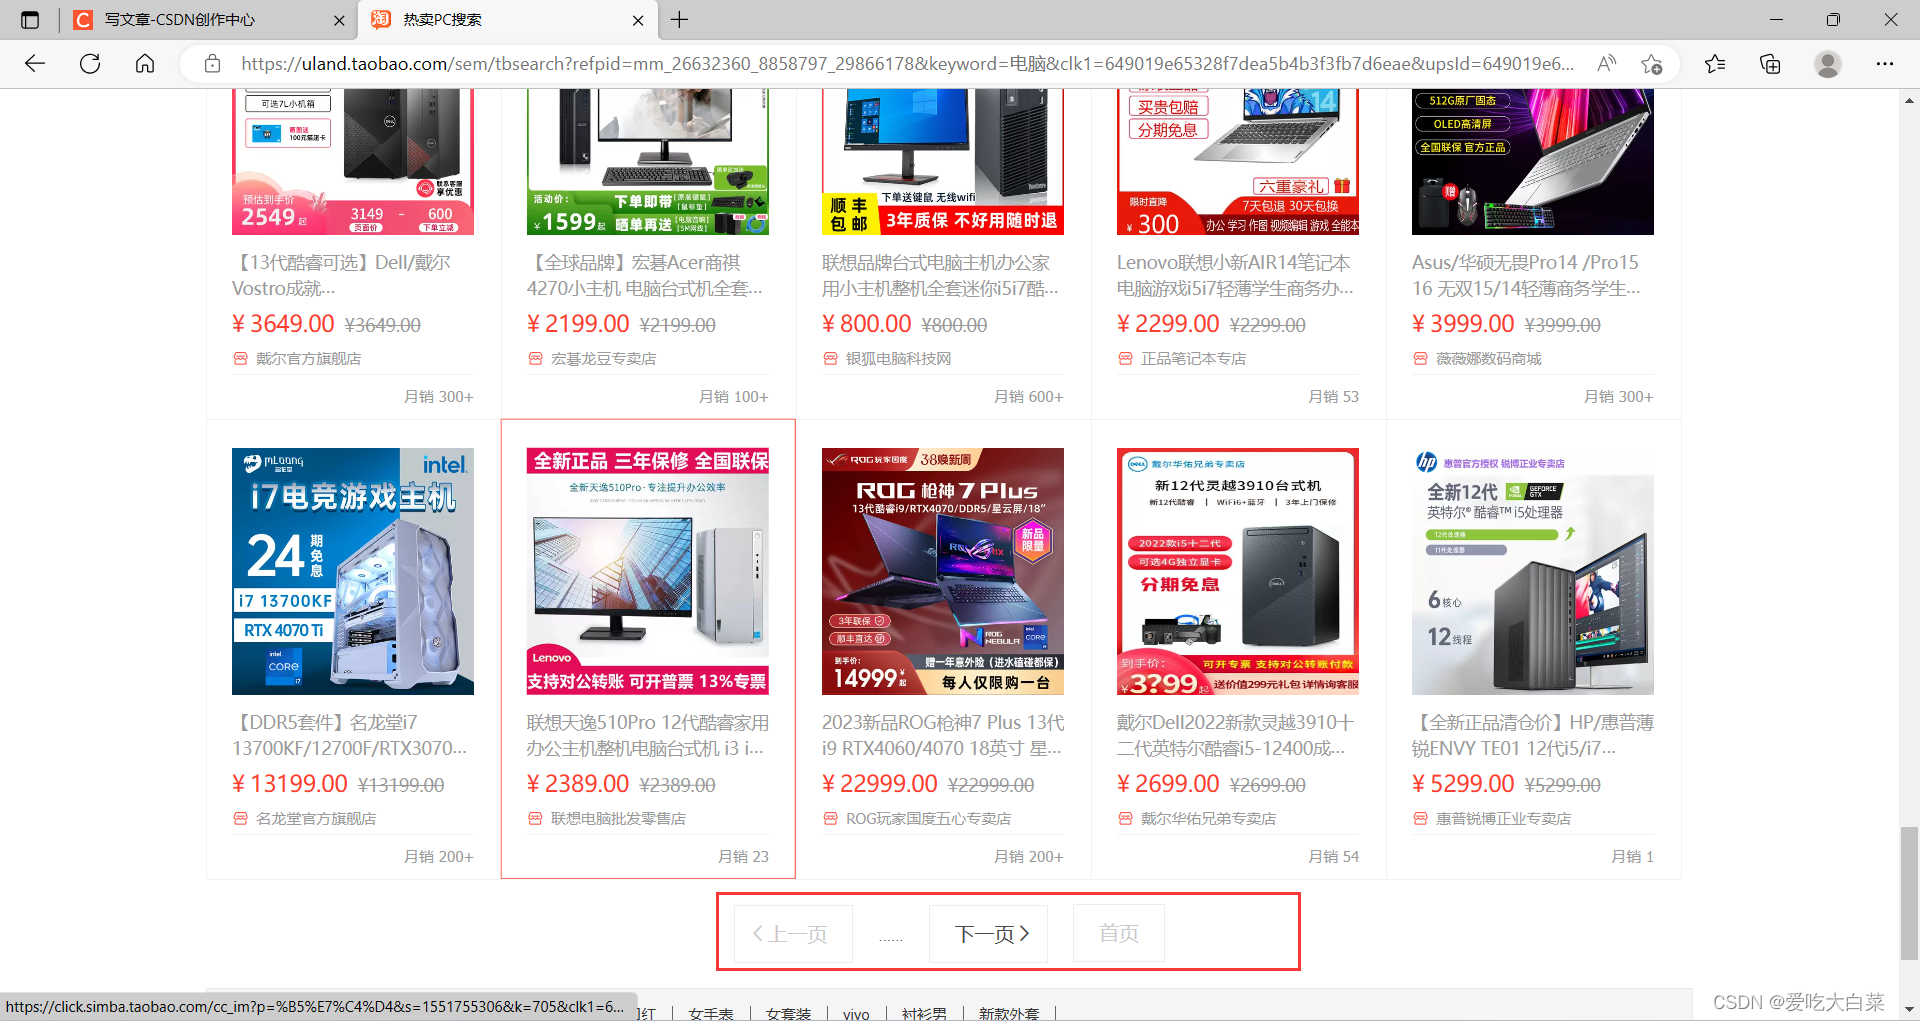Click shop icon beside 银狐电脑科技网

click(830, 358)
